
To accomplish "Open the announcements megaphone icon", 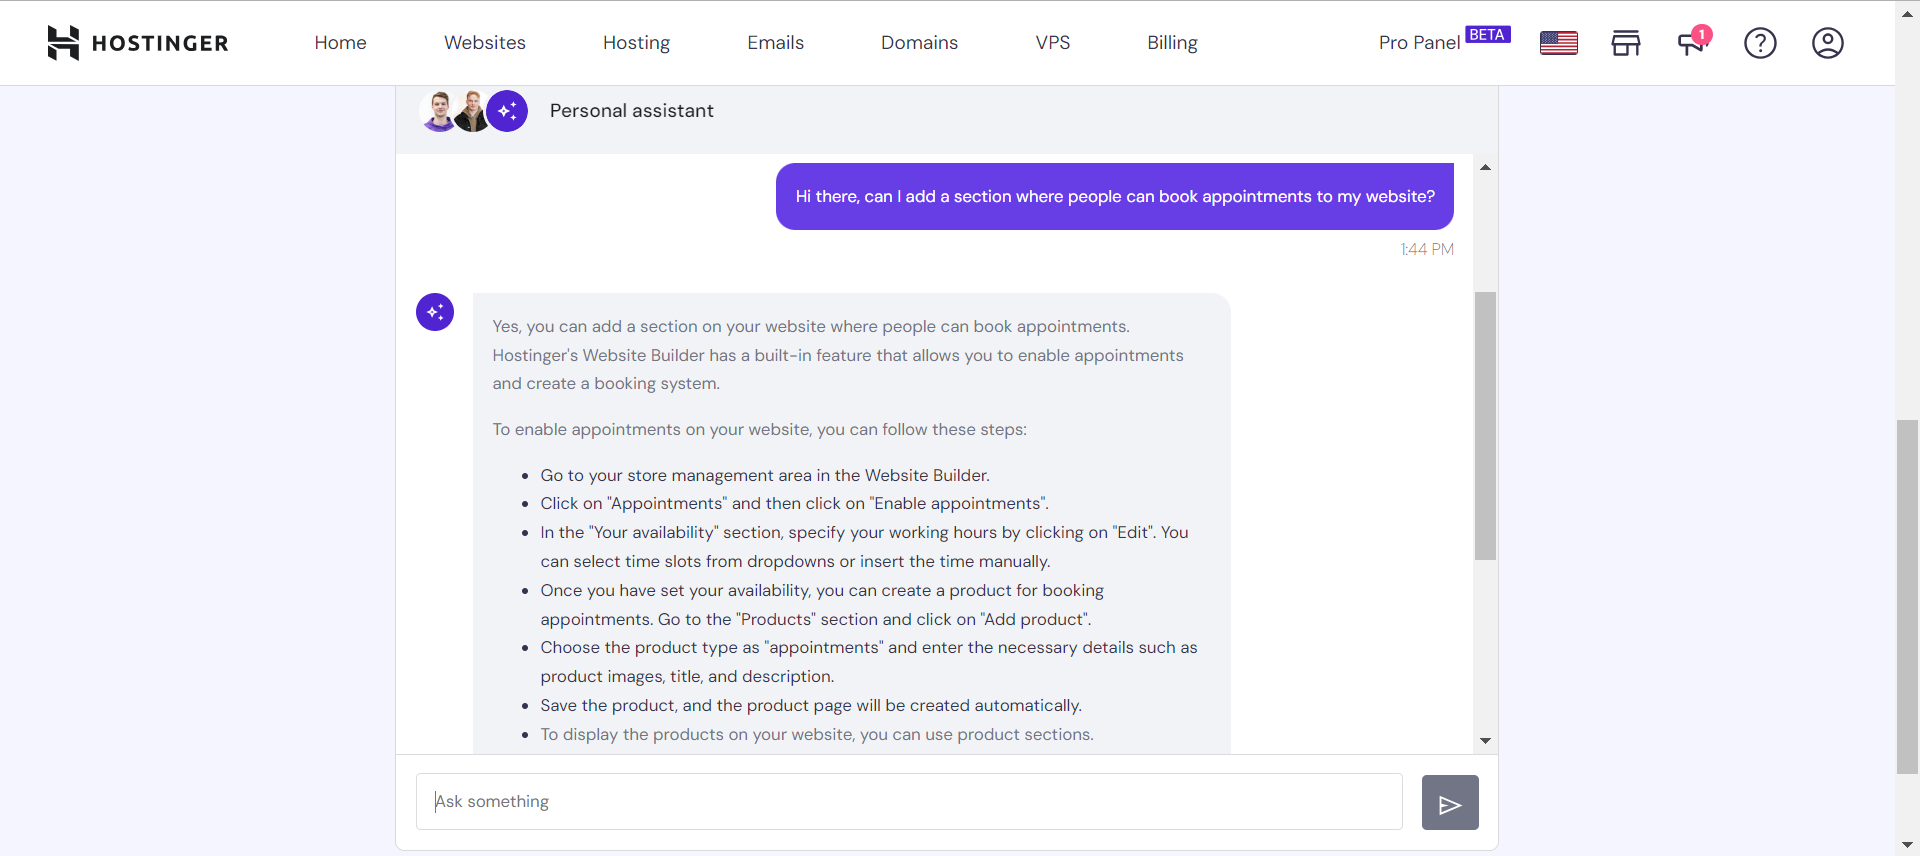I will [1693, 42].
